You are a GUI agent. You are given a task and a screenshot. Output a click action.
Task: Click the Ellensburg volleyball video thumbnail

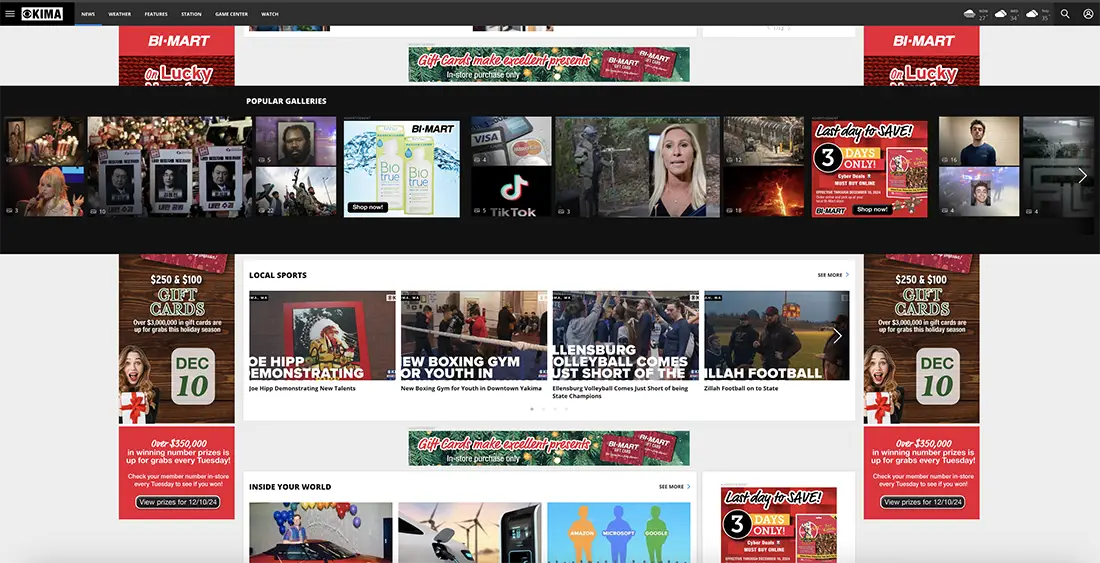point(626,336)
